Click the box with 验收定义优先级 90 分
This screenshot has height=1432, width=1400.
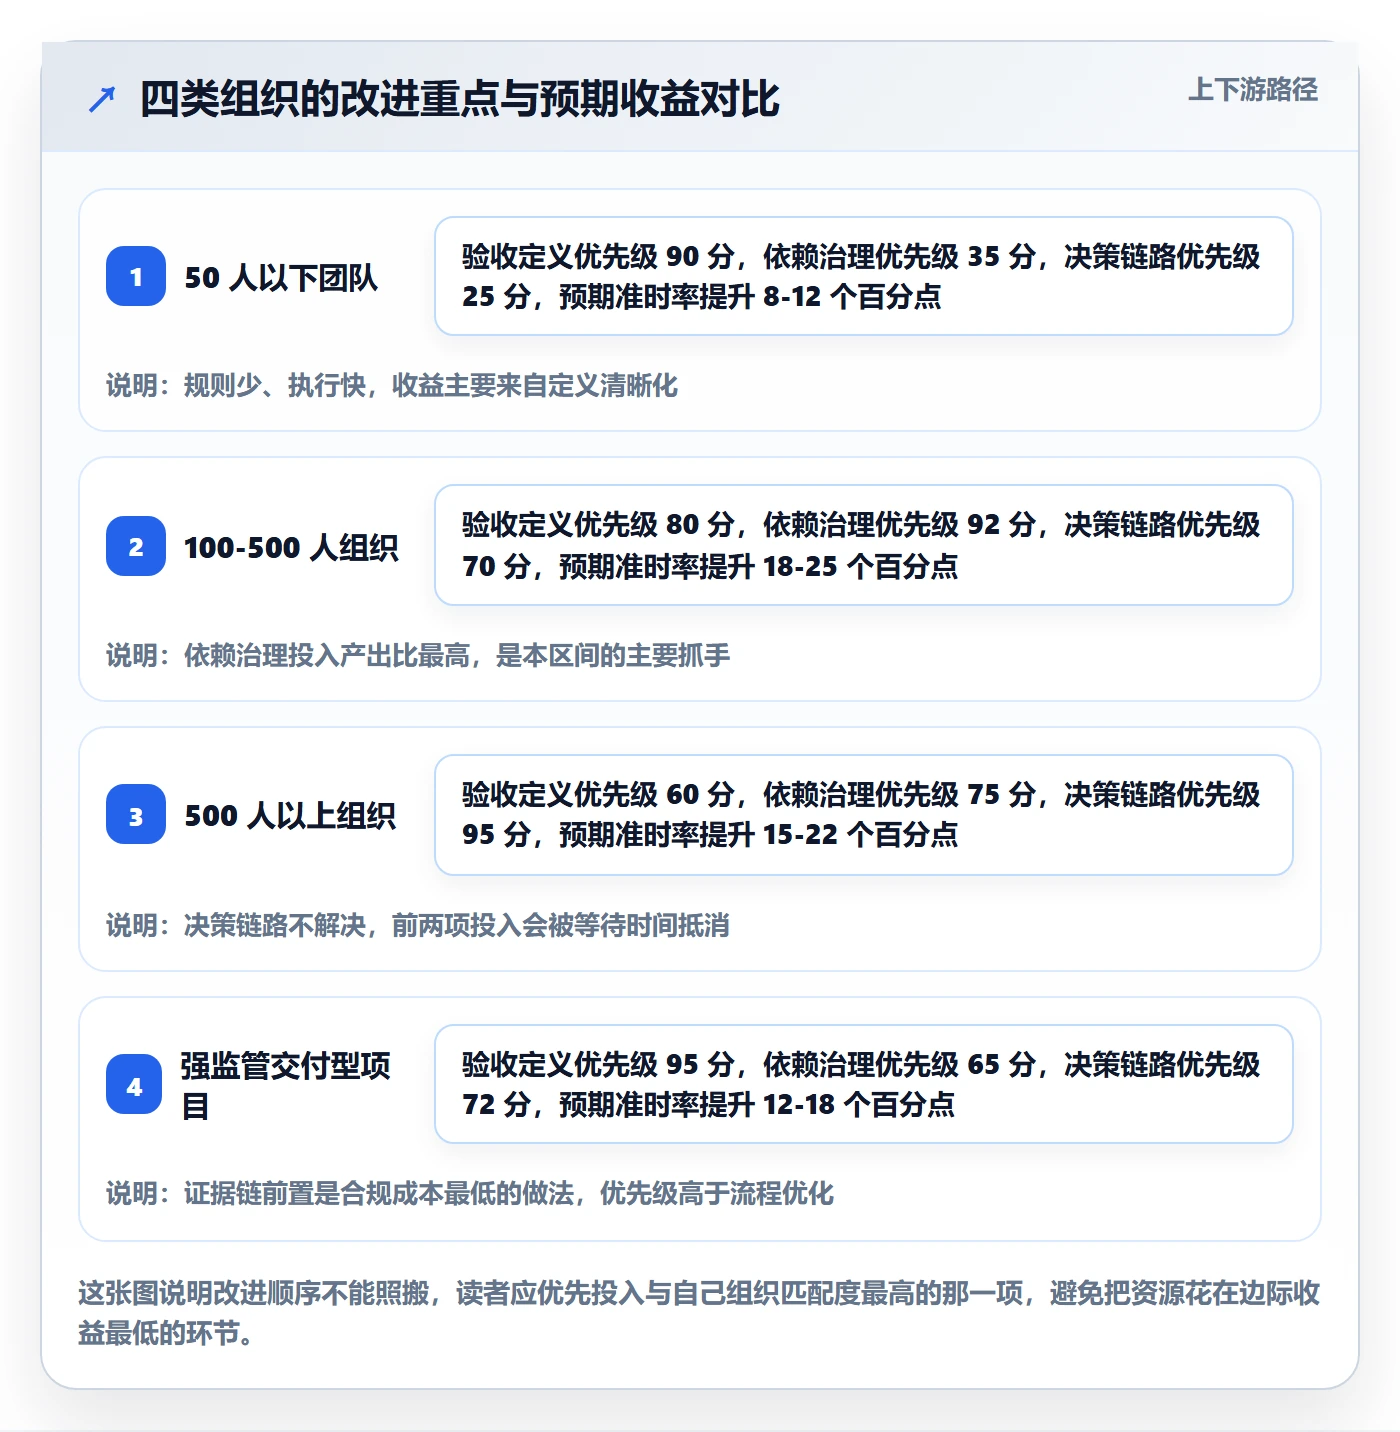[864, 276]
